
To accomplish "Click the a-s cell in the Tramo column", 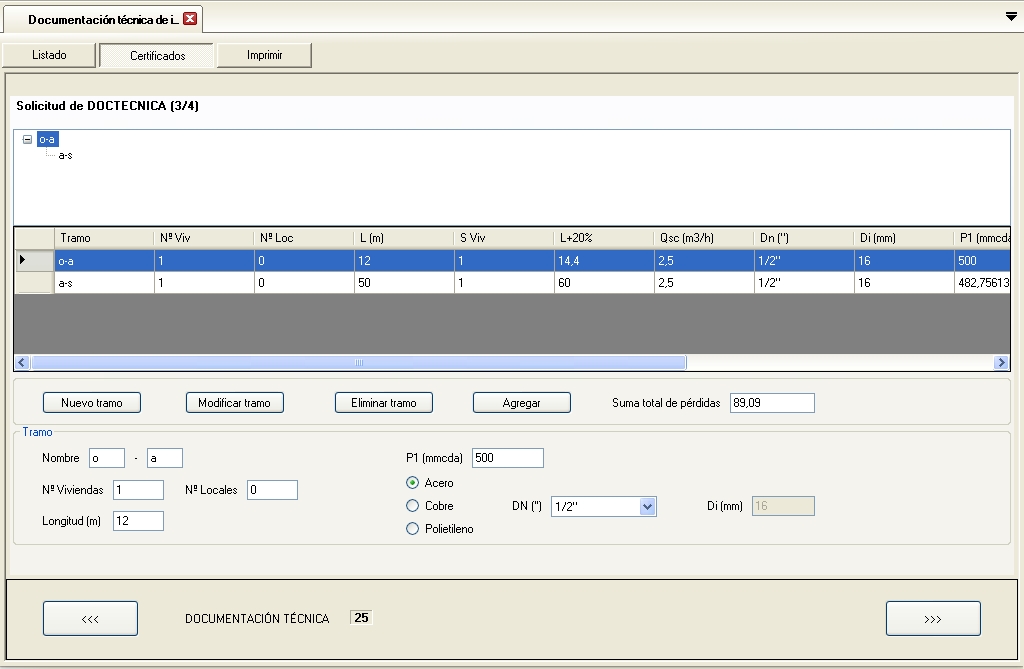I will 104,283.
